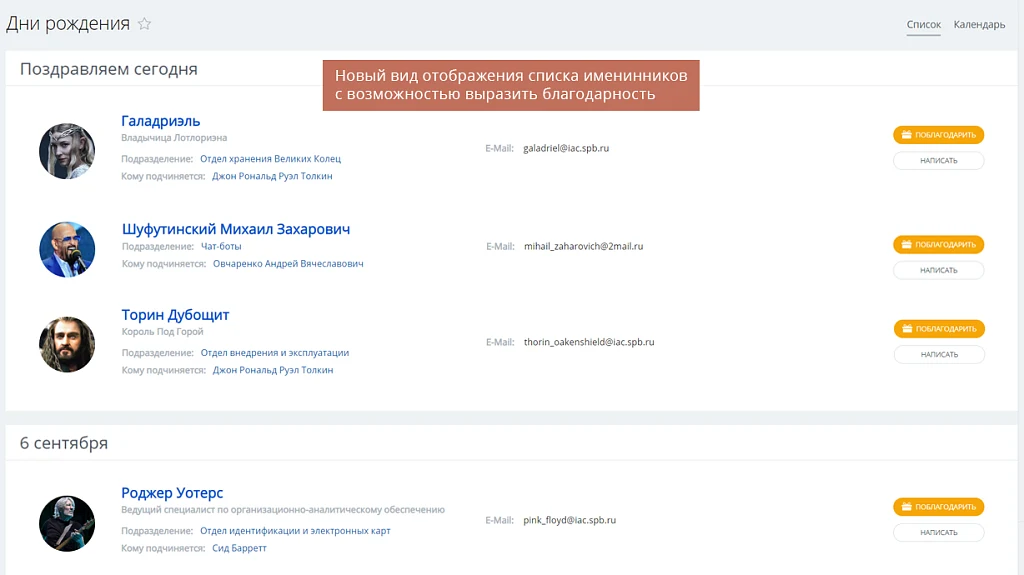Open the Галадриэль profile name link
The width and height of the screenshot is (1024, 575).
coord(161,121)
